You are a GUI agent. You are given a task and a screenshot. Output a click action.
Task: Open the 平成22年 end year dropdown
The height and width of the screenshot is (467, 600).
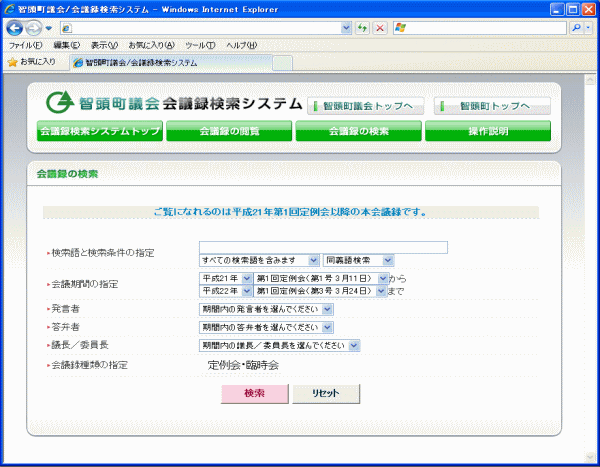tap(225, 291)
